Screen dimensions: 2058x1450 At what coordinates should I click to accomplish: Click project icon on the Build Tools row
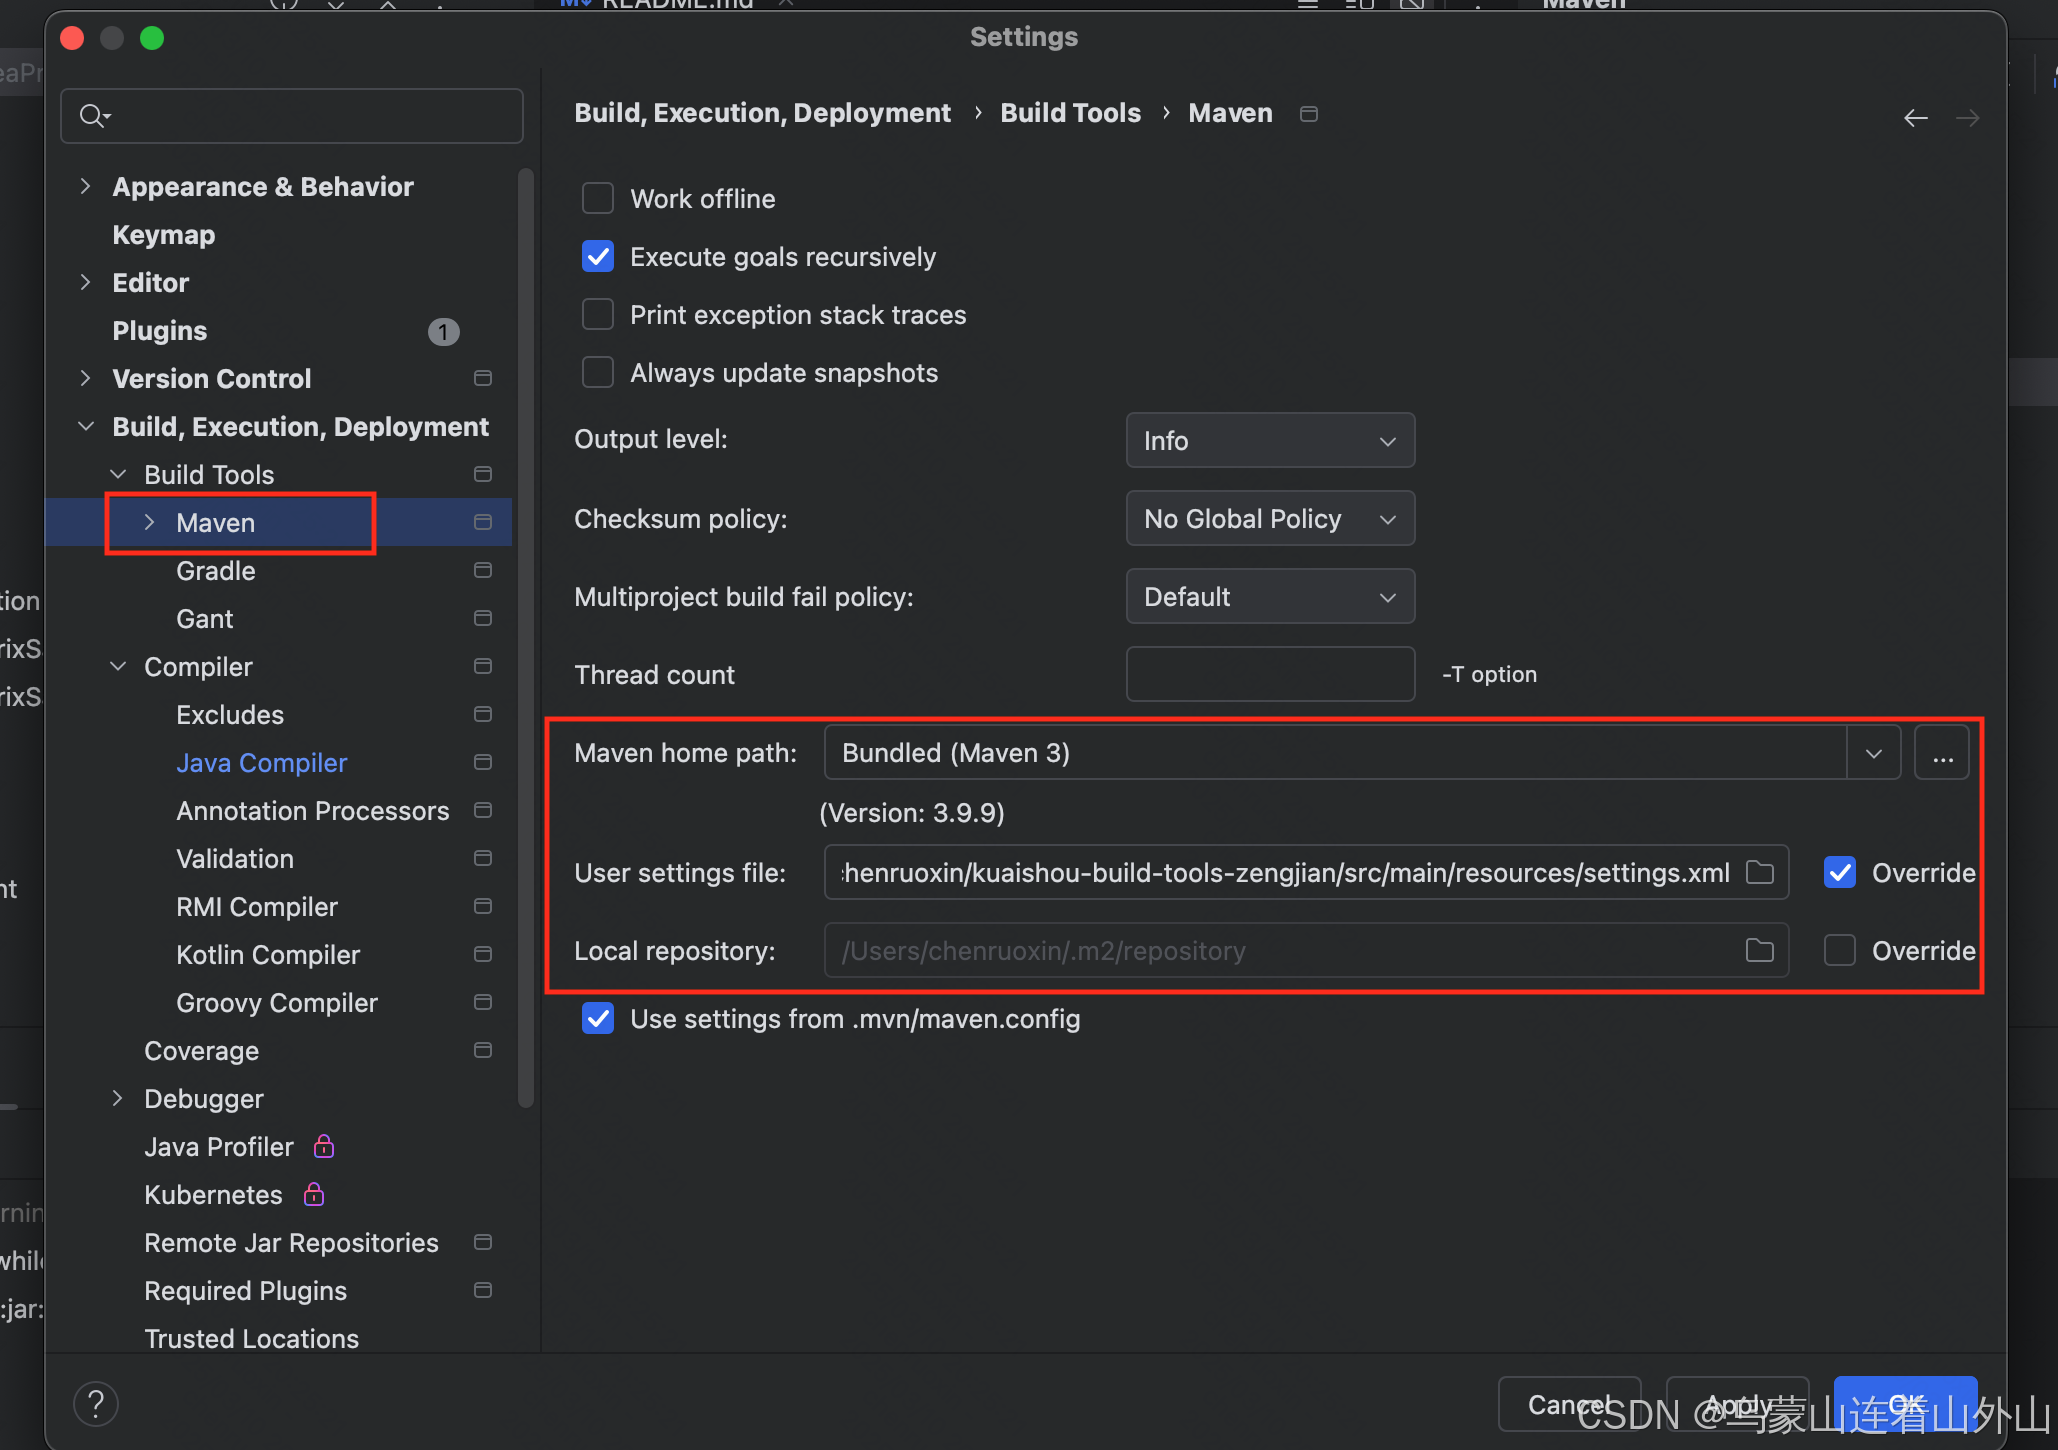pyautogui.click(x=482, y=474)
